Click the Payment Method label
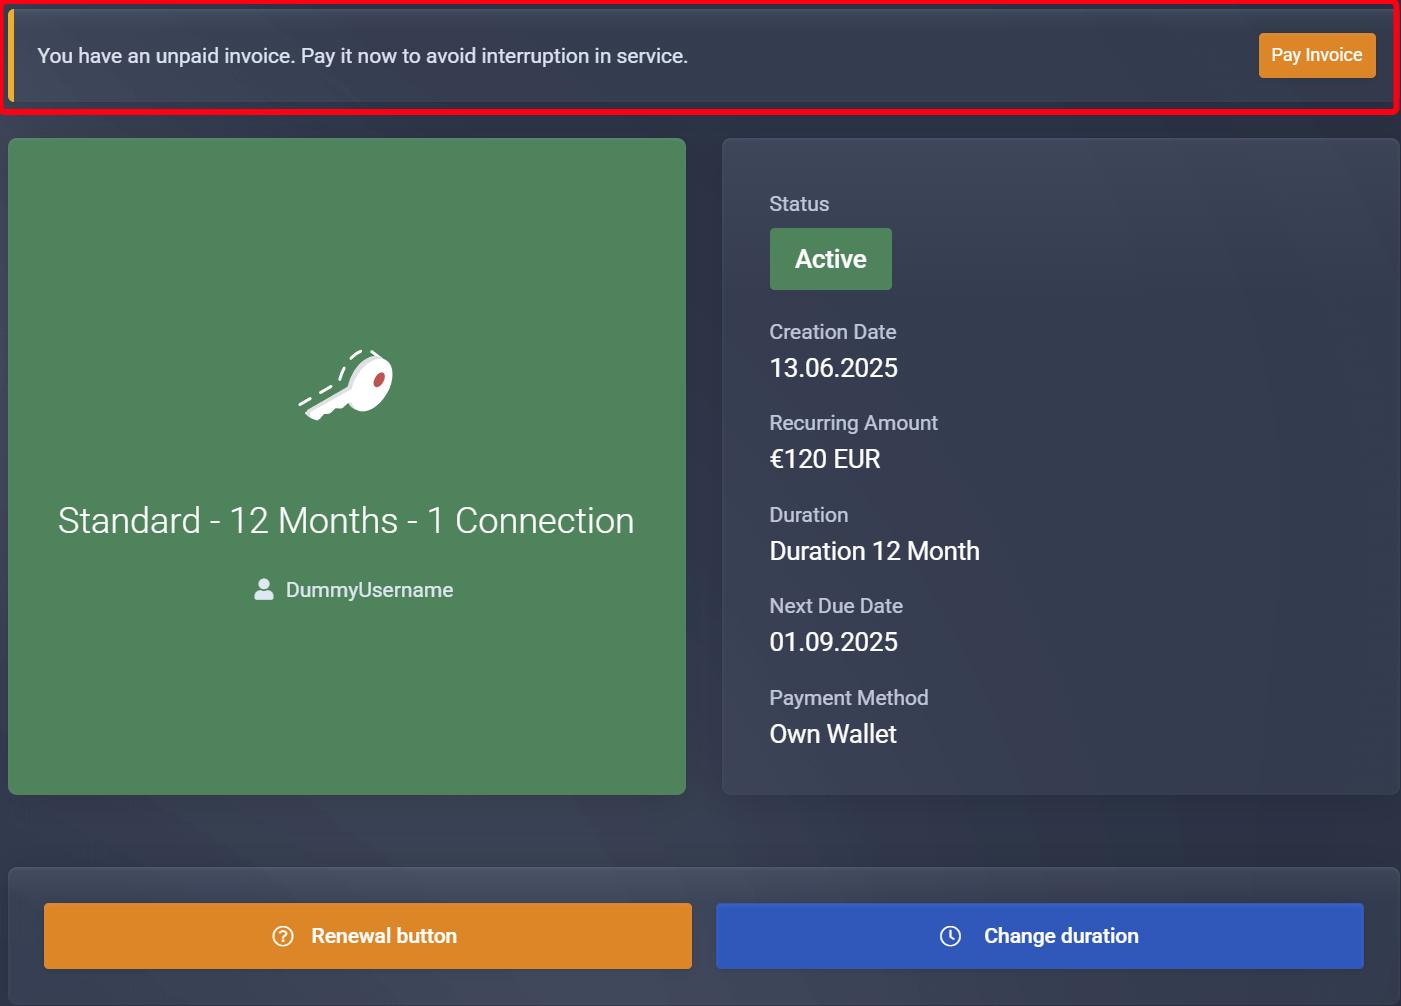 point(848,698)
